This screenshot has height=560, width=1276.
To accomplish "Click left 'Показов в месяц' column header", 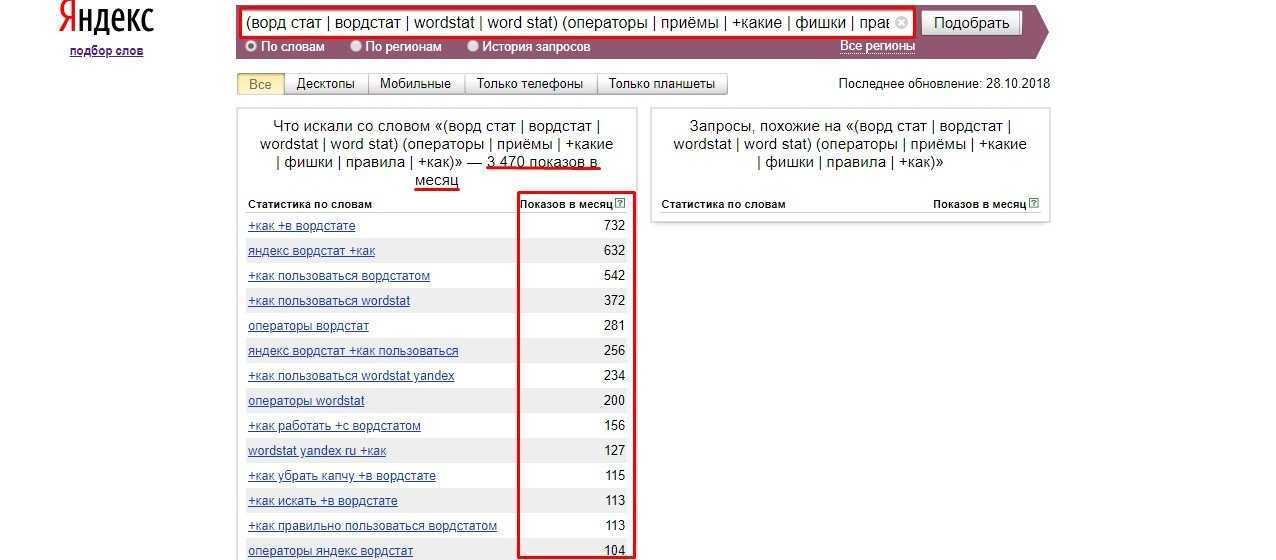I will point(566,204).
